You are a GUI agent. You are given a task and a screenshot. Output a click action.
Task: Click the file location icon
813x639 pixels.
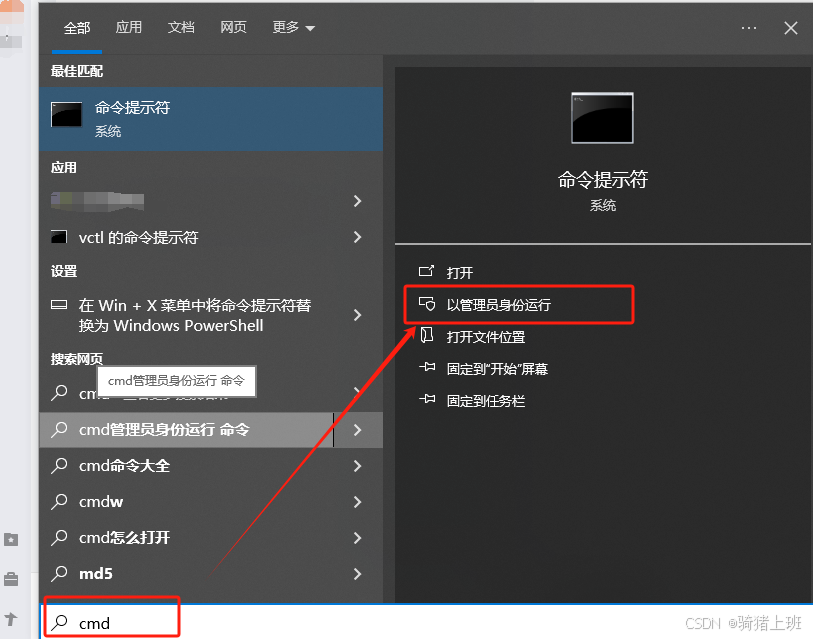(x=427, y=336)
